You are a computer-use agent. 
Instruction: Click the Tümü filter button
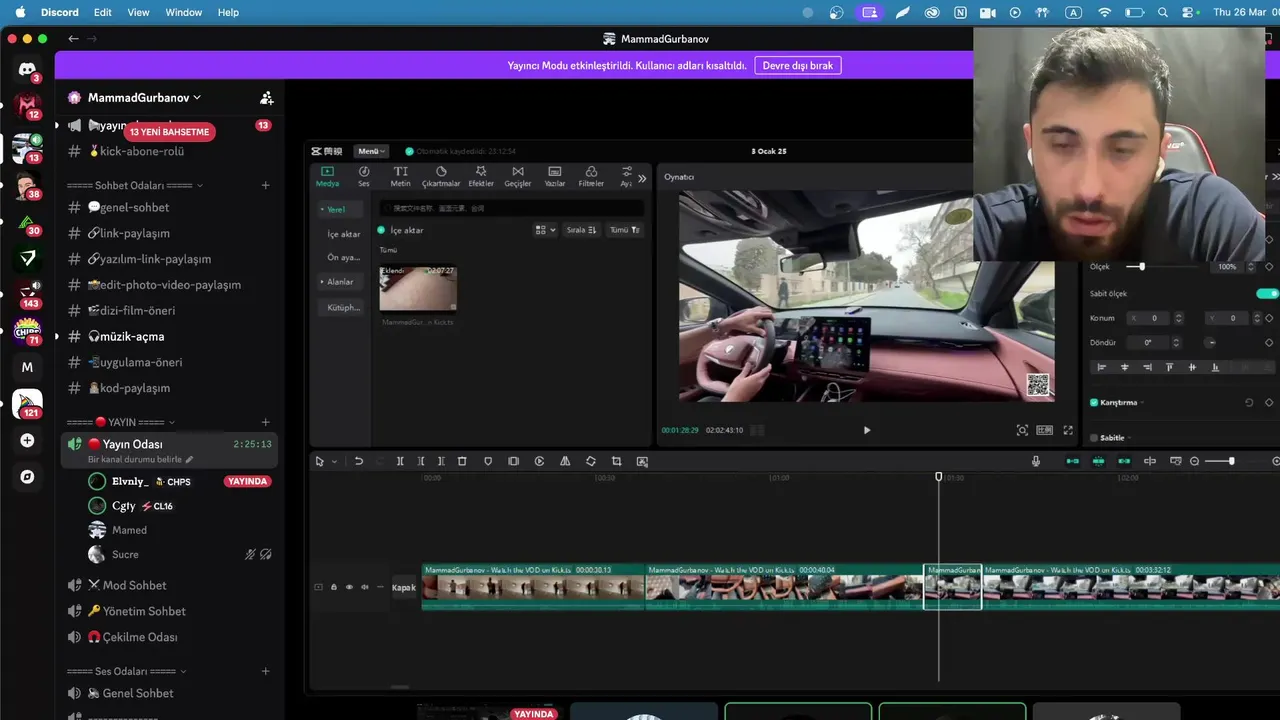coord(624,230)
